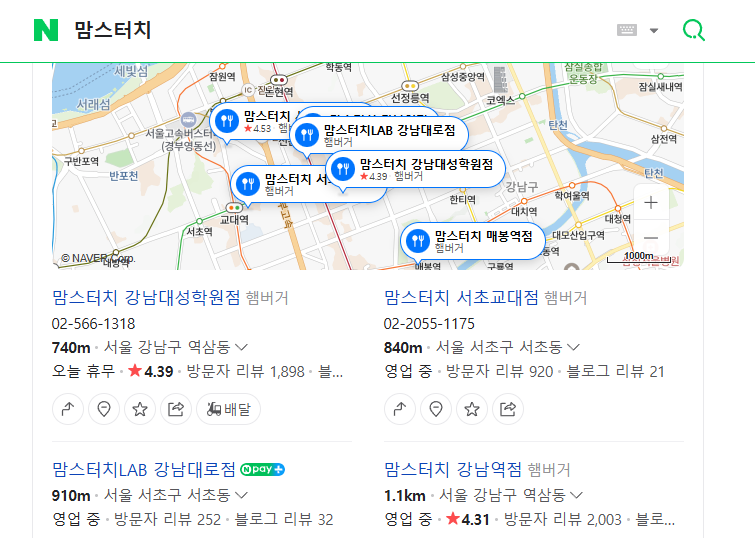Click the green search magnifier icon

click(694, 30)
